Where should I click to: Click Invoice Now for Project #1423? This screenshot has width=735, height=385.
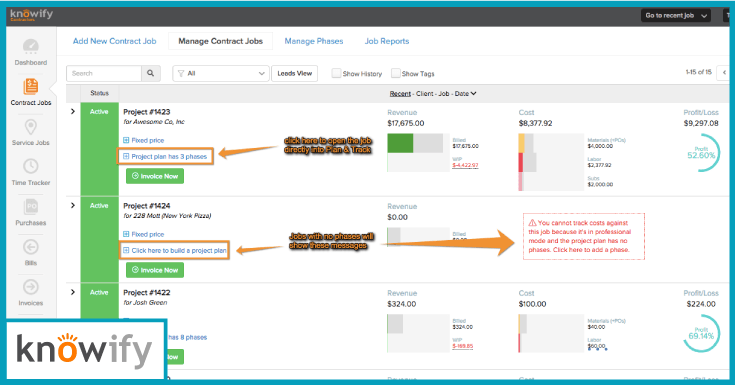(x=155, y=176)
